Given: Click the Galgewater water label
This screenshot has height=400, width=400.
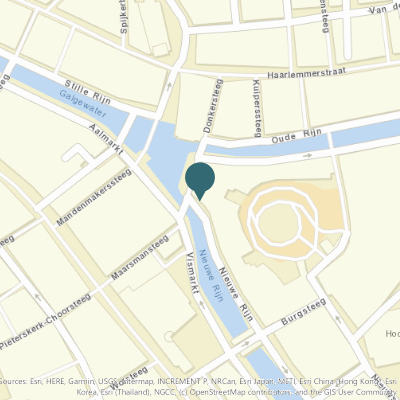Looking at the screenshot, I should tap(83, 104).
